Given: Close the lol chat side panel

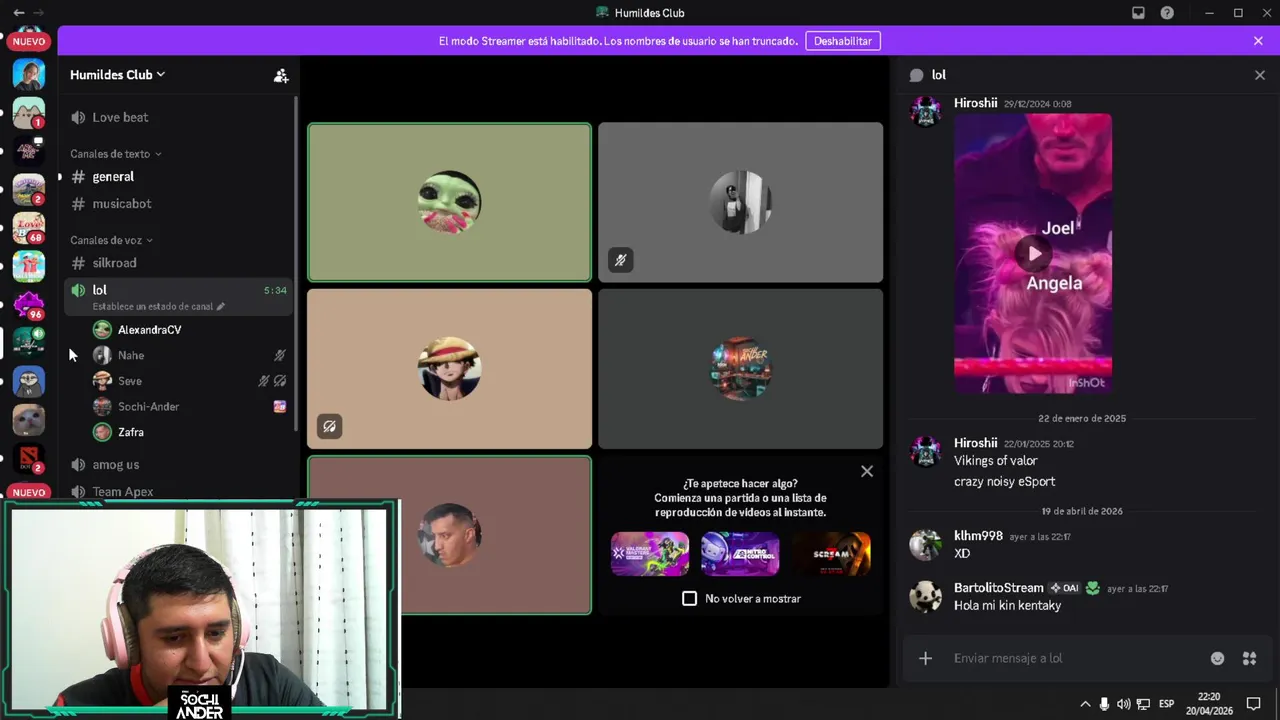Looking at the screenshot, I should click(x=1260, y=75).
